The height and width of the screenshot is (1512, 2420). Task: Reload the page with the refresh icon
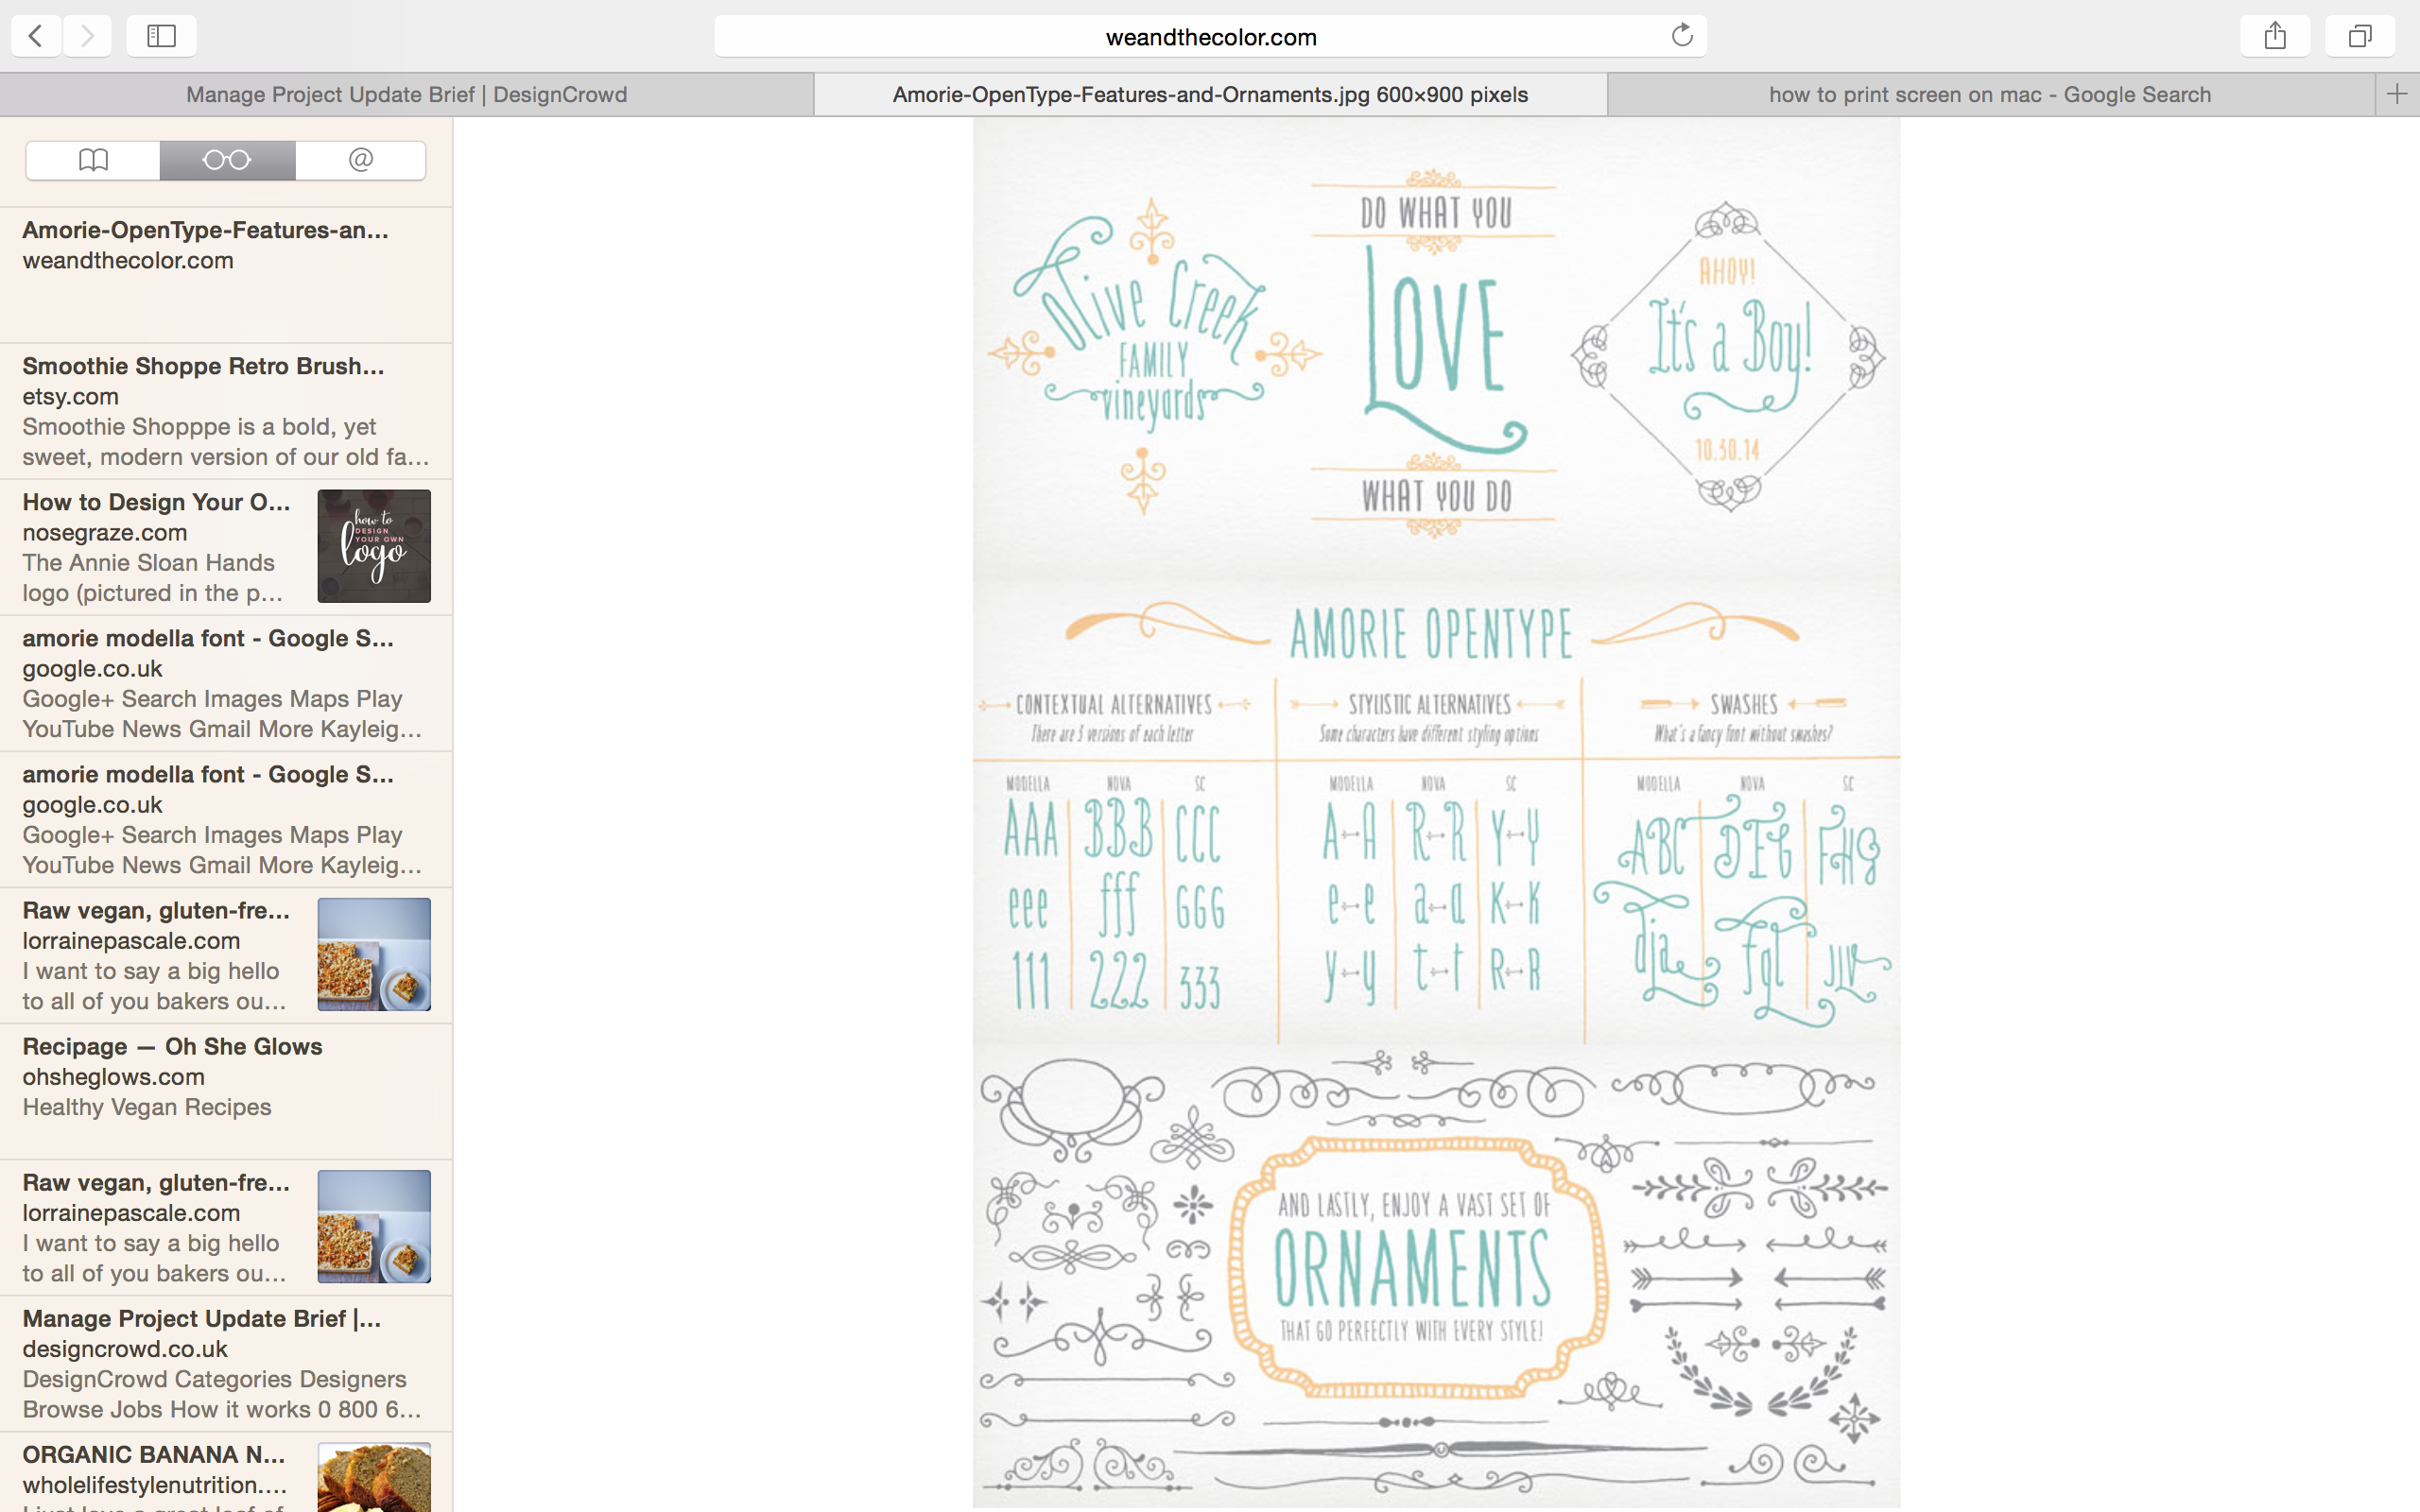coord(1681,36)
